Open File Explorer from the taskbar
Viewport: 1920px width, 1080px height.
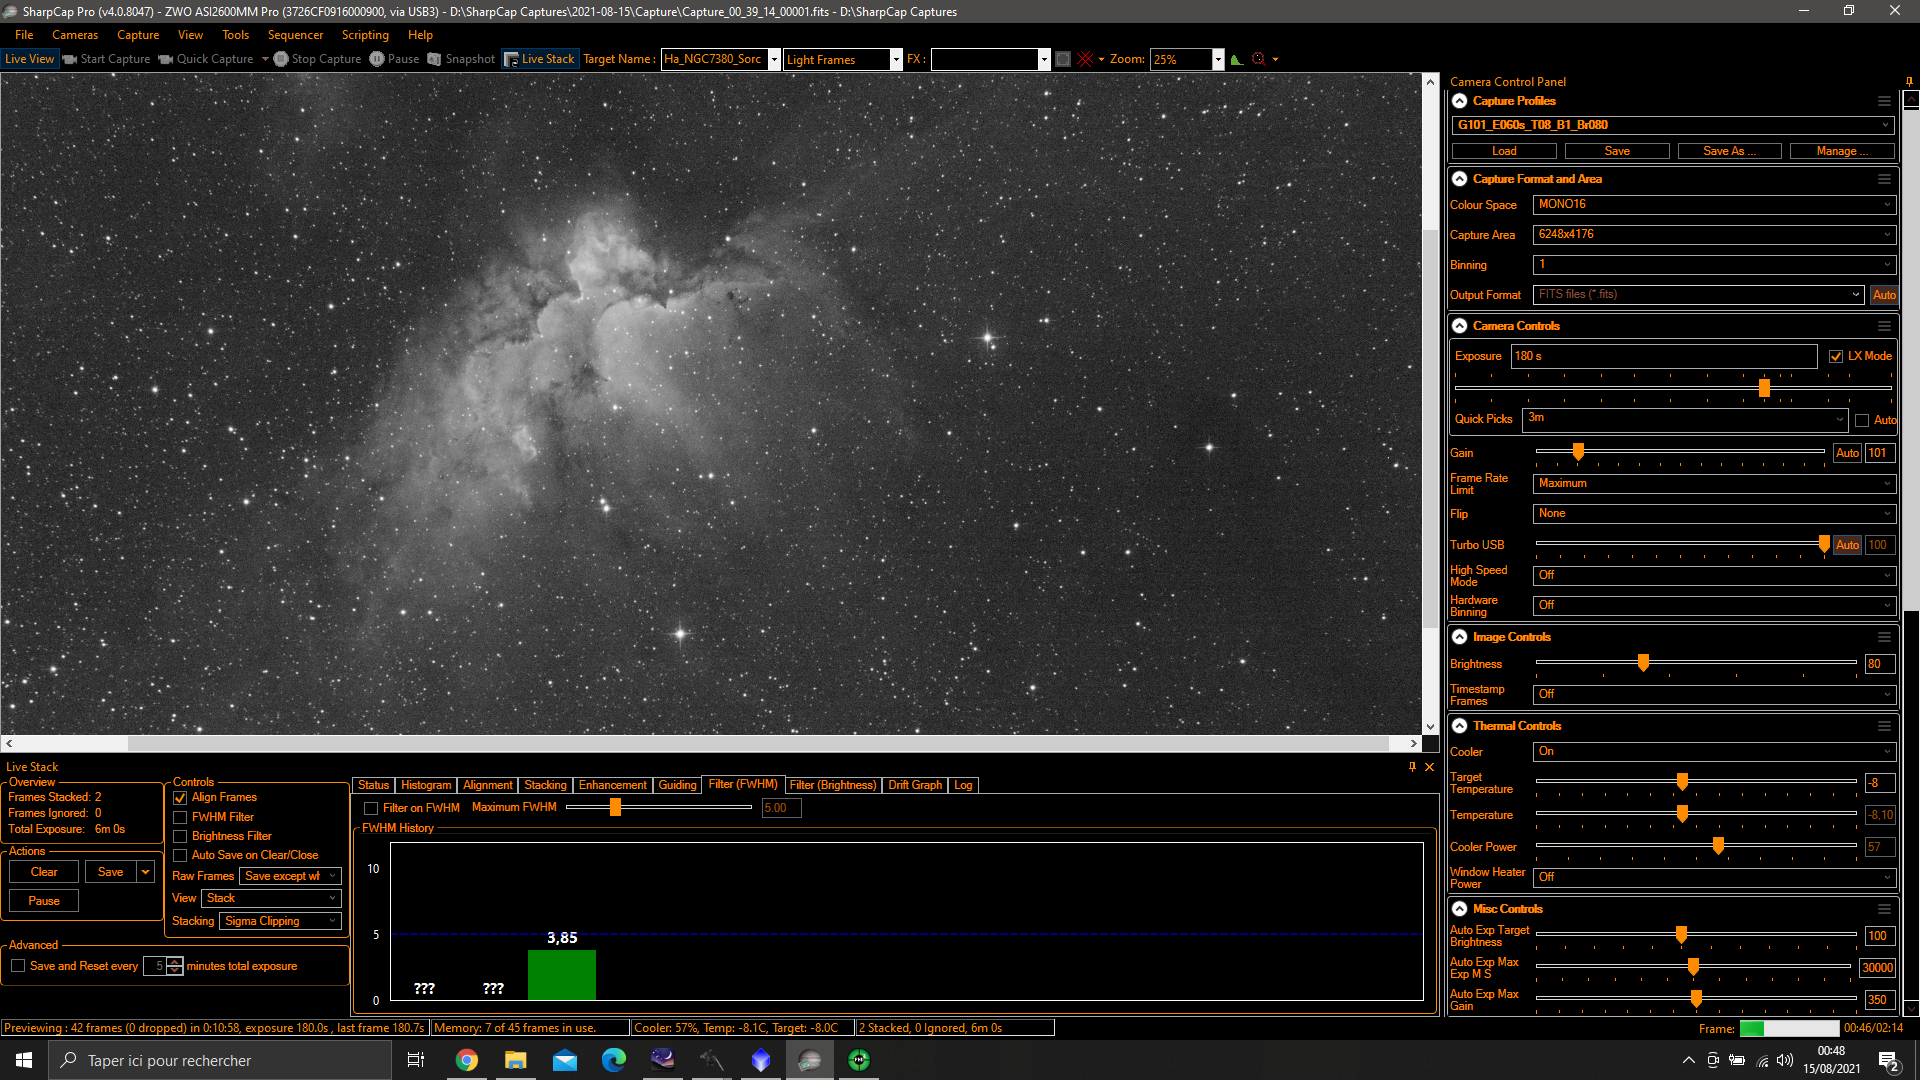(515, 1060)
